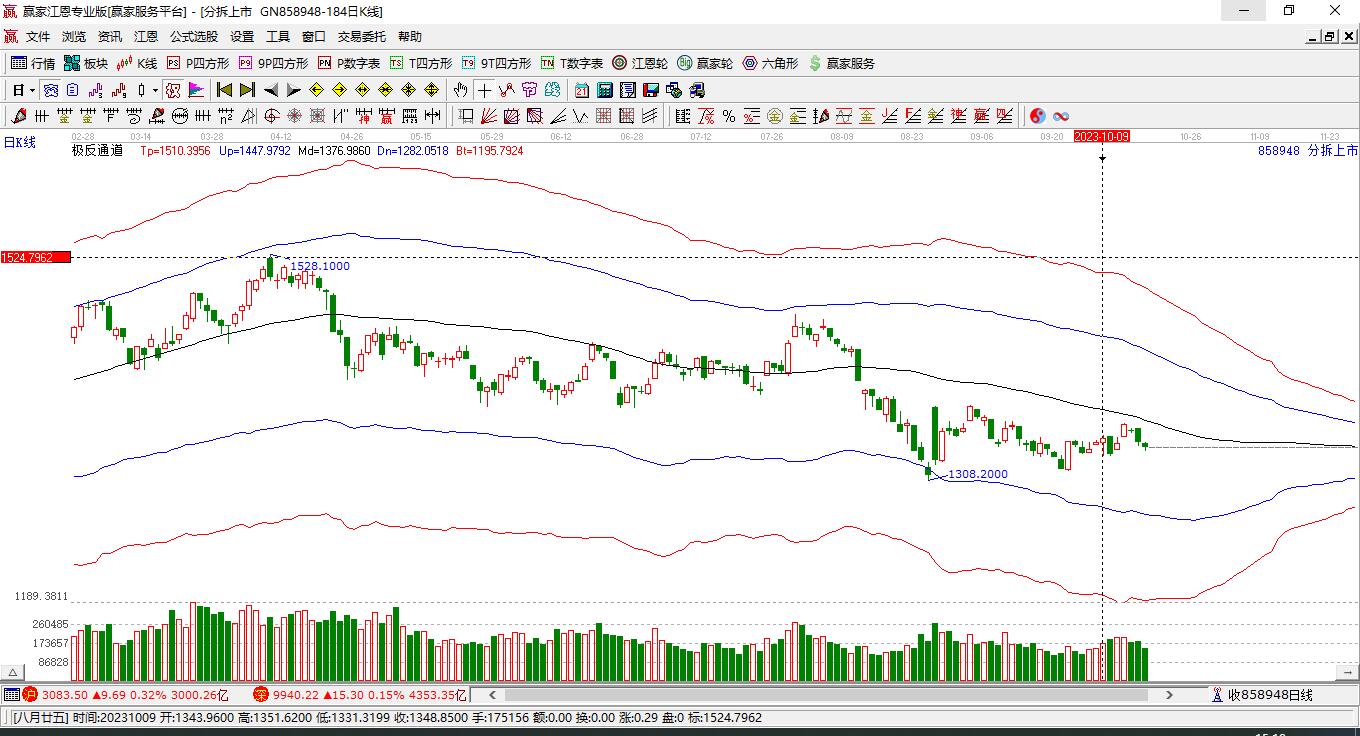Screen dimensions: 1360x736
Task: Step chart right with black arrow
Action: click(x=294, y=90)
